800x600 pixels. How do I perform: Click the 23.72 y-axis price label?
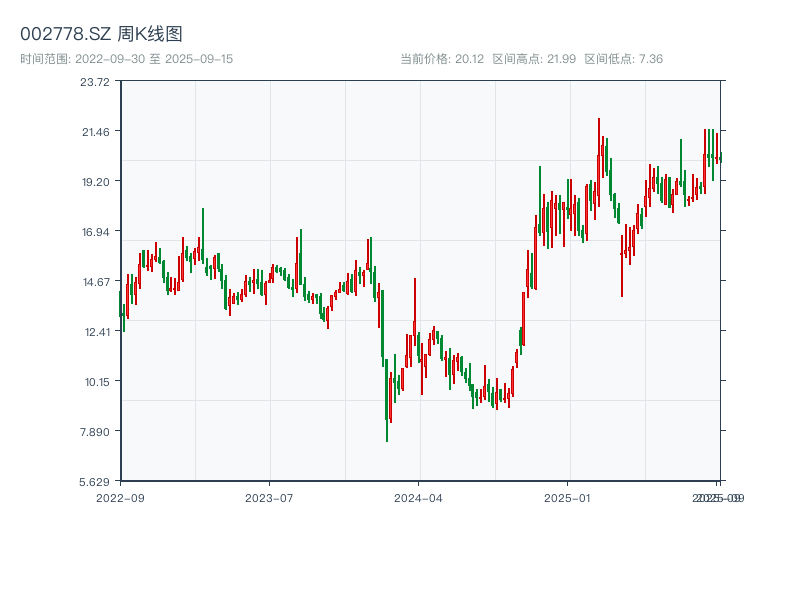pos(96,82)
